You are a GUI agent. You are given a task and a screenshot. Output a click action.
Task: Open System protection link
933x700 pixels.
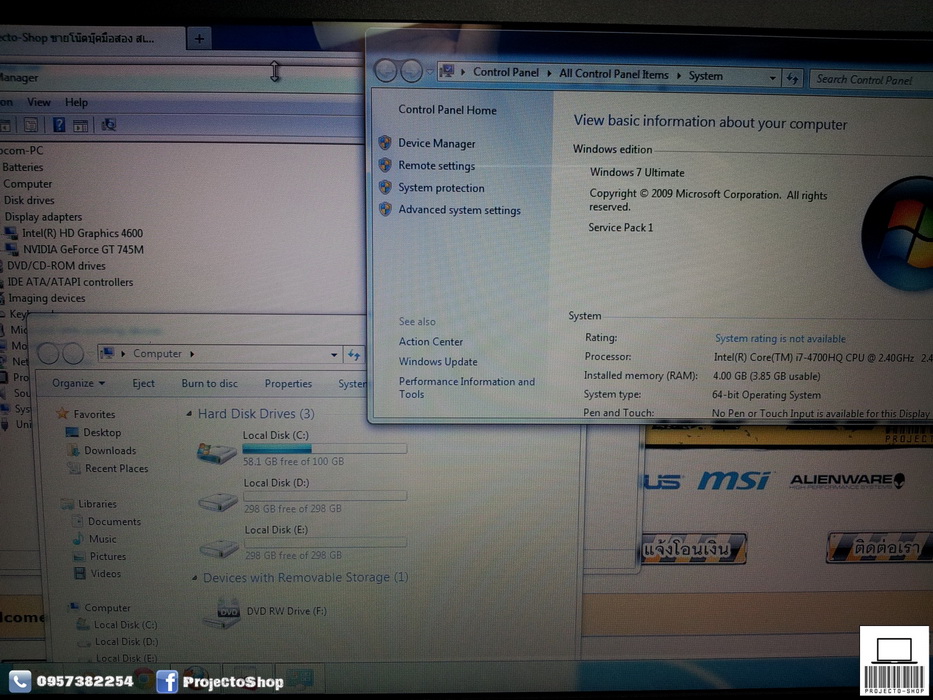[x=442, y=188]
